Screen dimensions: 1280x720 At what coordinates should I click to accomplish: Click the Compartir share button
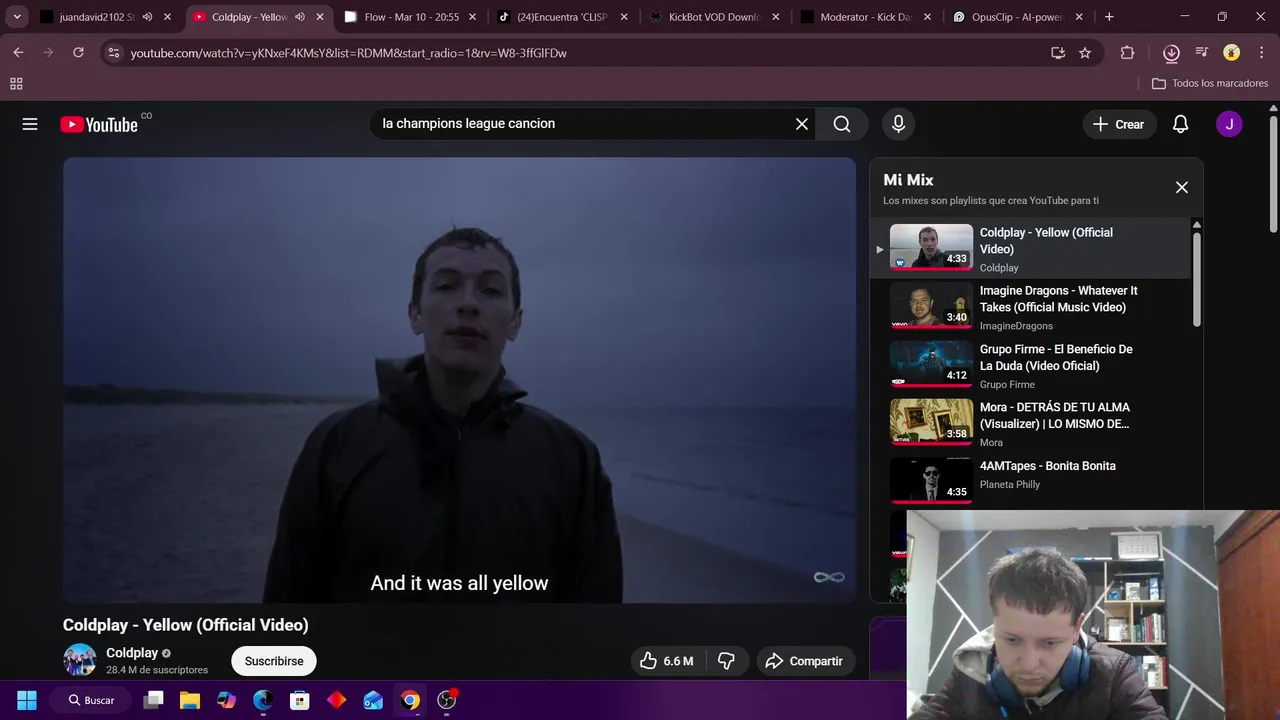[x=805, y=661]
